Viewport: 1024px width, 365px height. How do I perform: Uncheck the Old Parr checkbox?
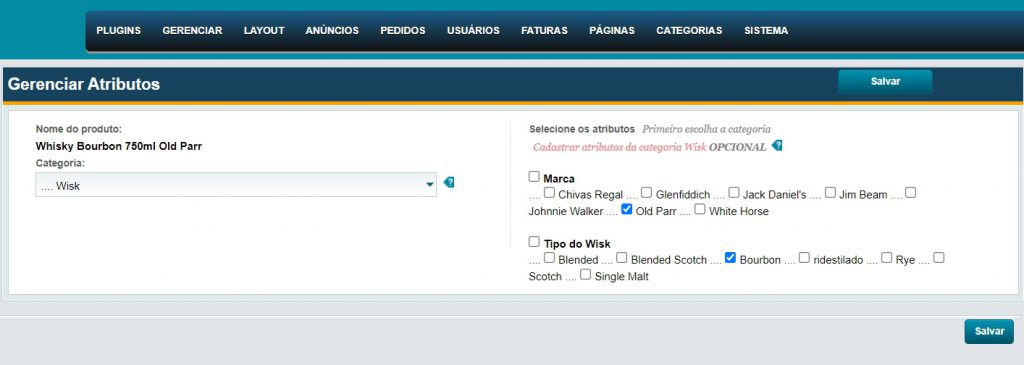(627, 210)
